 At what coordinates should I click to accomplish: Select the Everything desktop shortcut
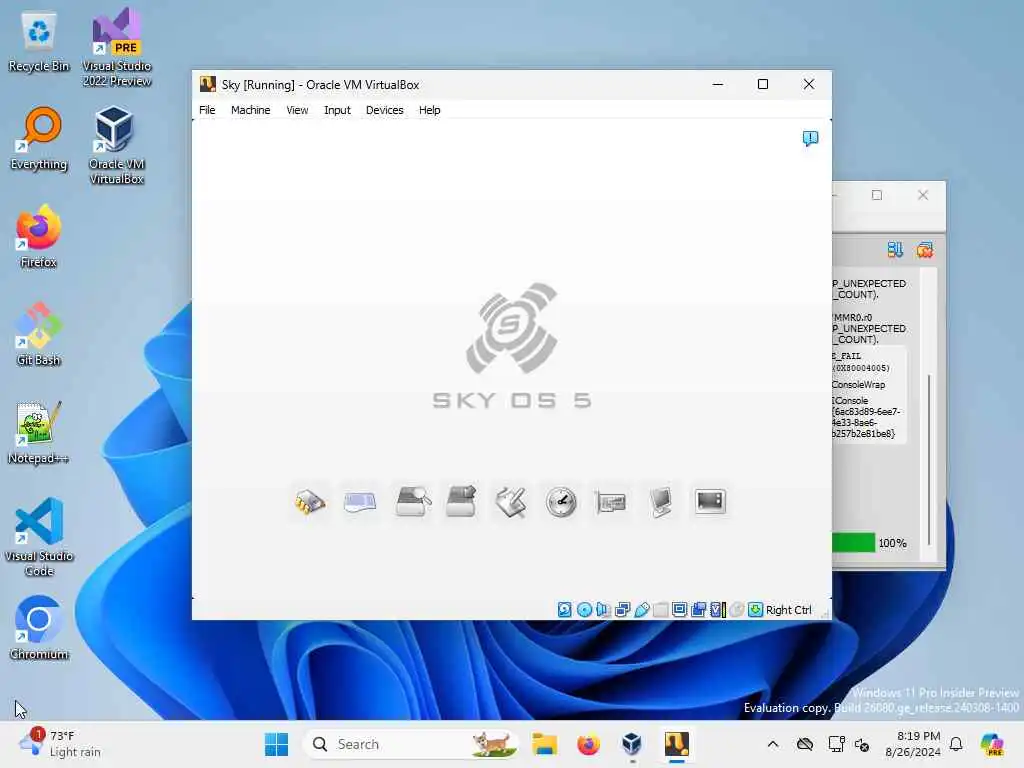tap(39, 138)
